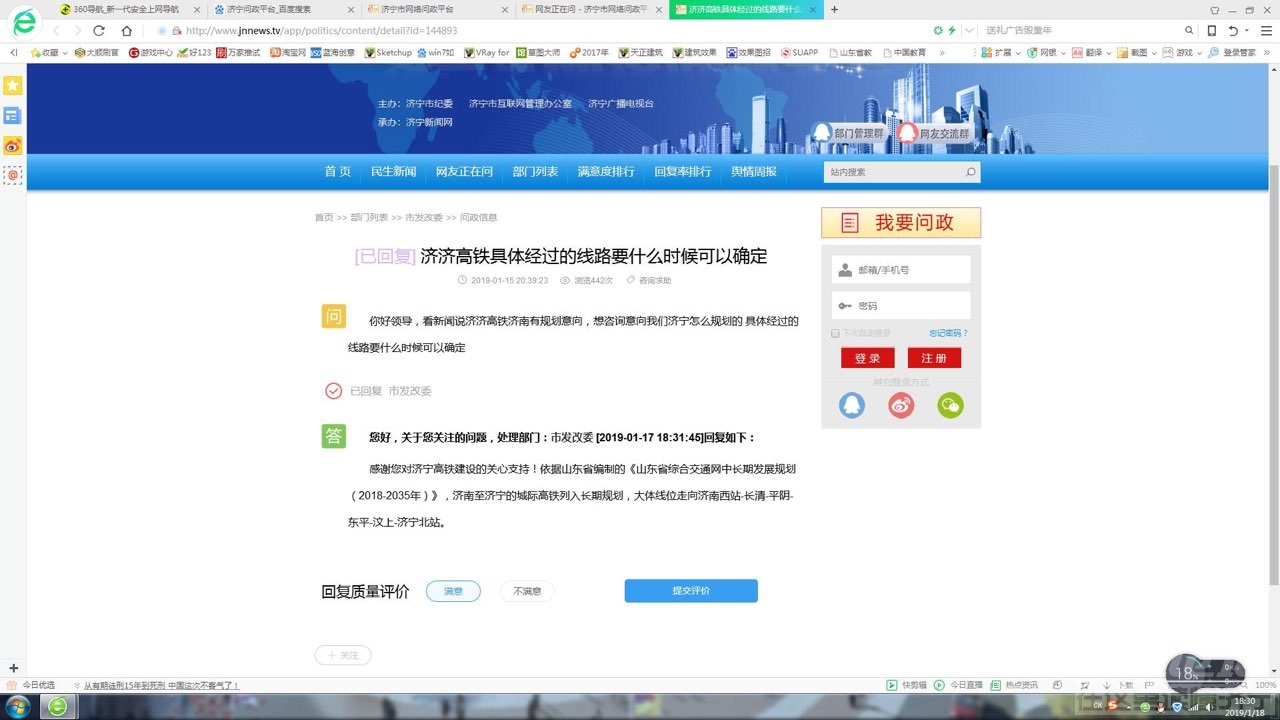The height and width of the screenshot is (720, 1280).
Task: Click the 忘记密码 link
Action: pyautogui.click(x=948, y=333)
